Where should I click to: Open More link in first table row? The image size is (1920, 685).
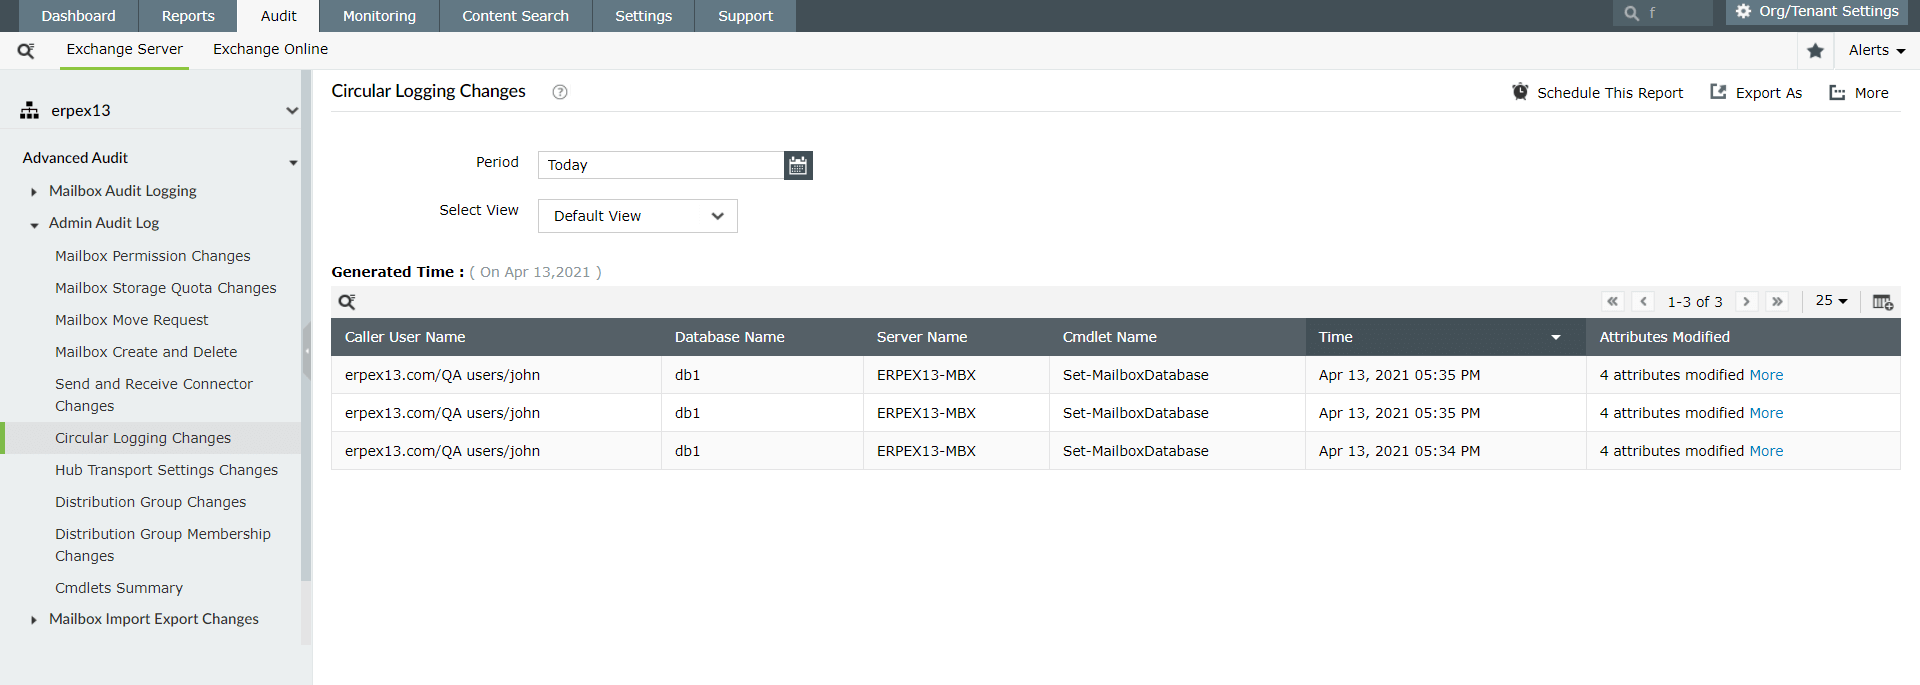click(1766, 375)
